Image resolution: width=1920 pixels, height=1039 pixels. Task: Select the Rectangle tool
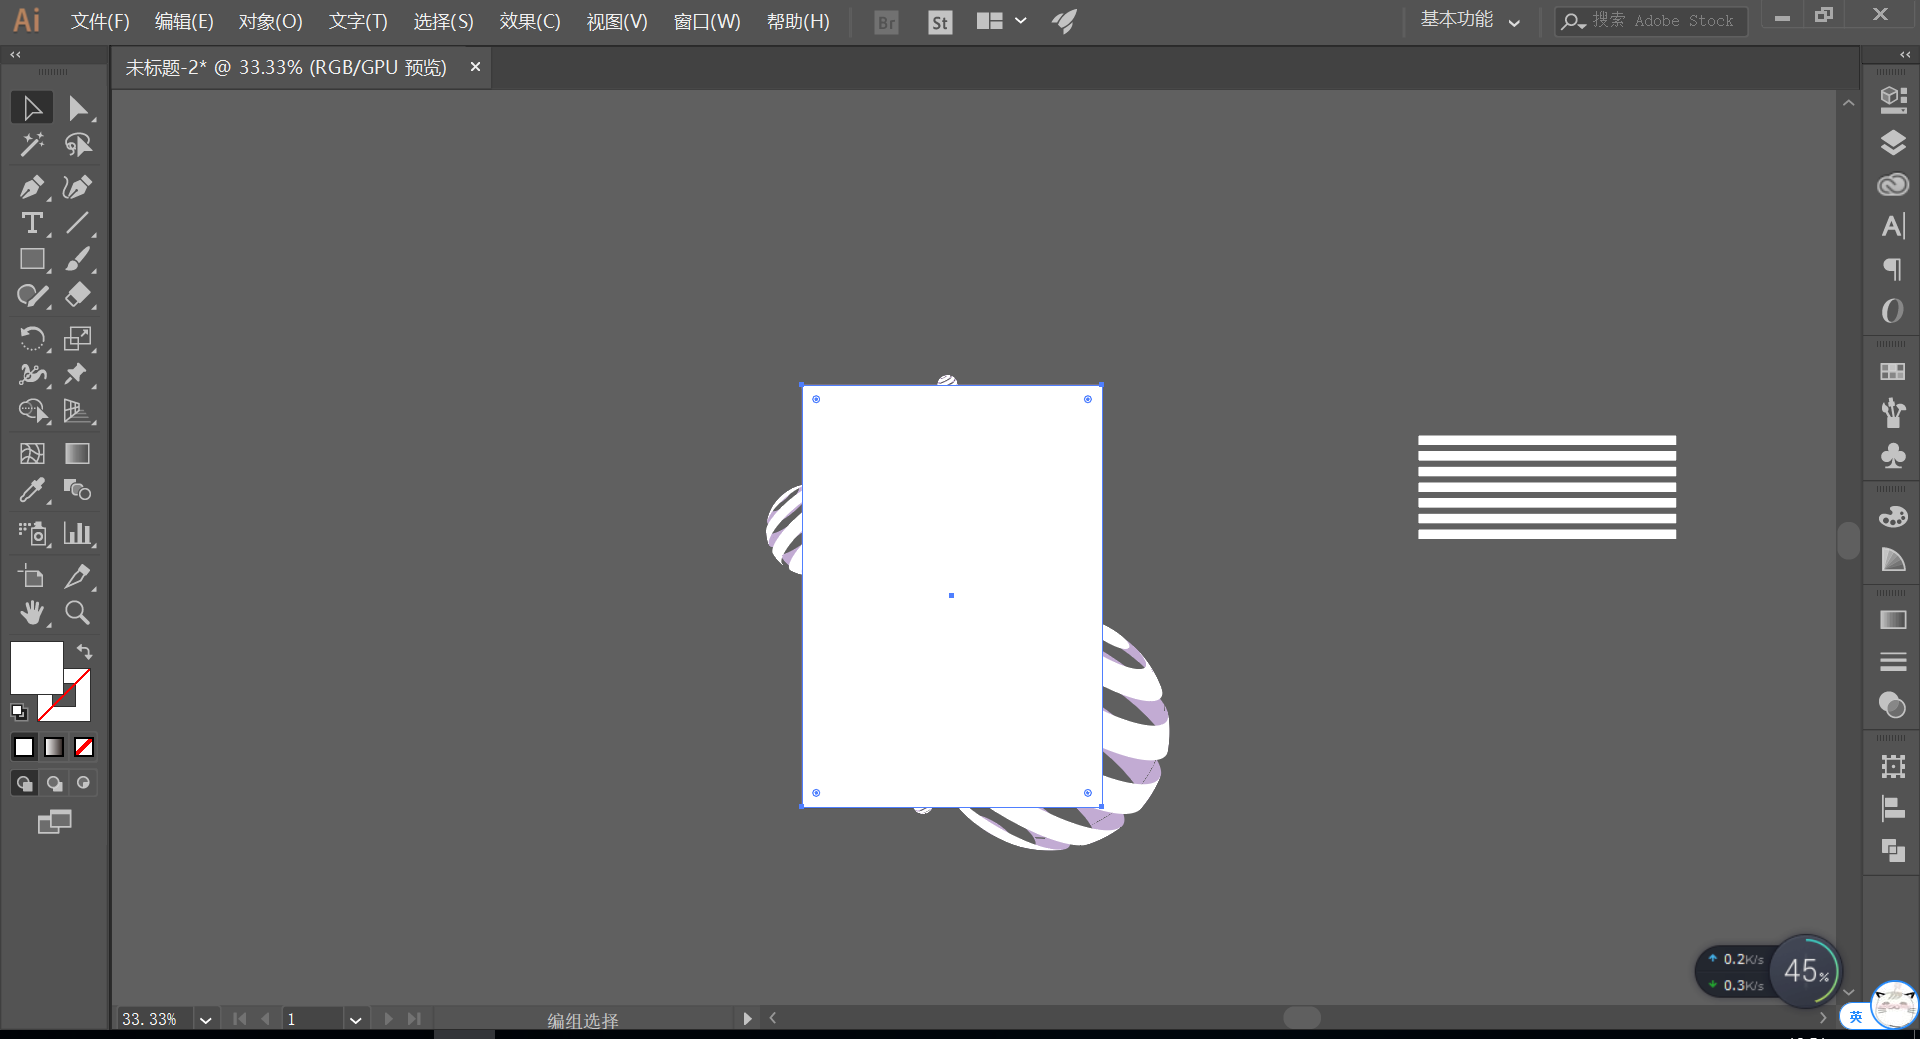click(x=32, y=259)
